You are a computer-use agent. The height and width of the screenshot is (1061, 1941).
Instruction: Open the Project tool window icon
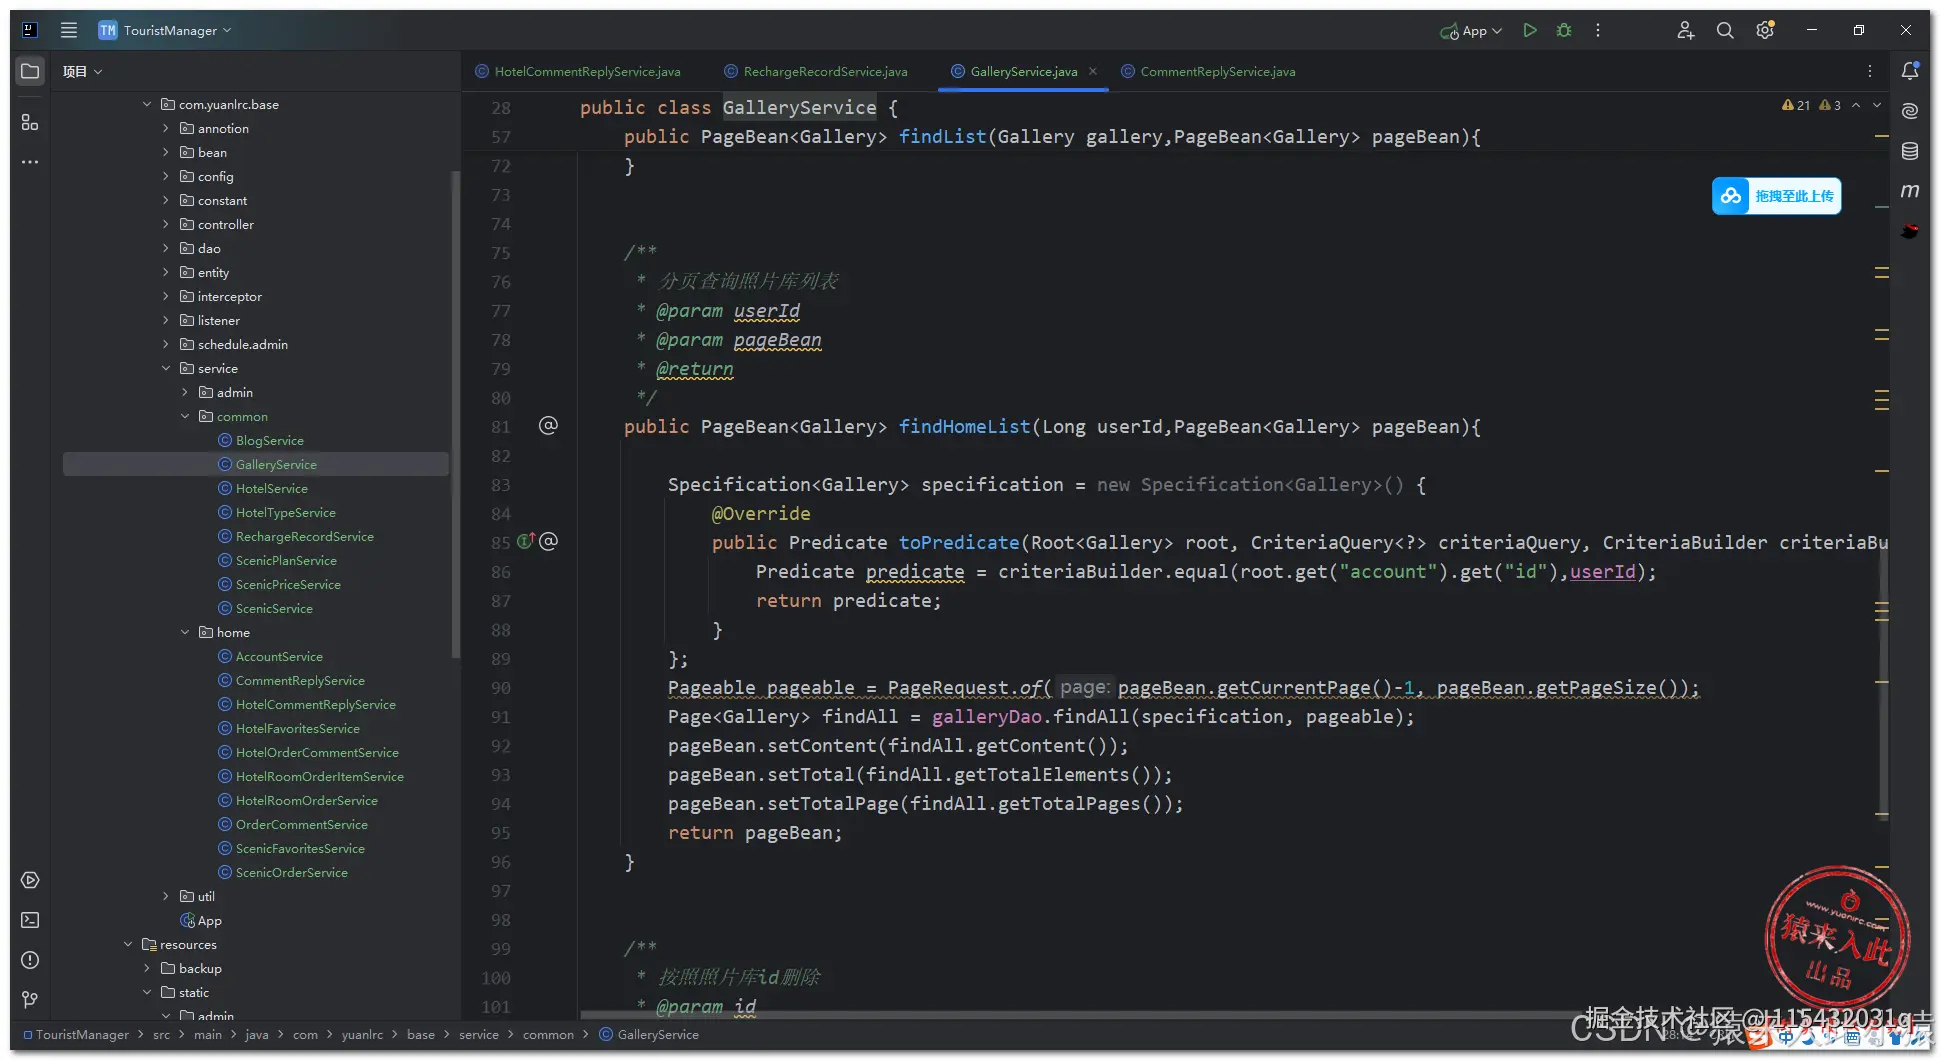(x=30, y=72)
